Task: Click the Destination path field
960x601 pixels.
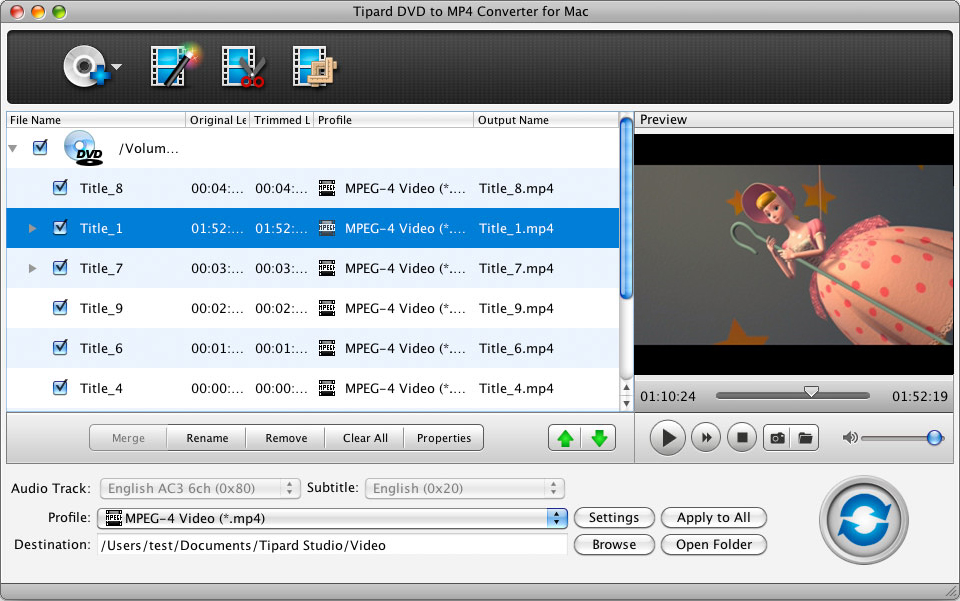Action: pyautogui.click(x=332, y=545)
